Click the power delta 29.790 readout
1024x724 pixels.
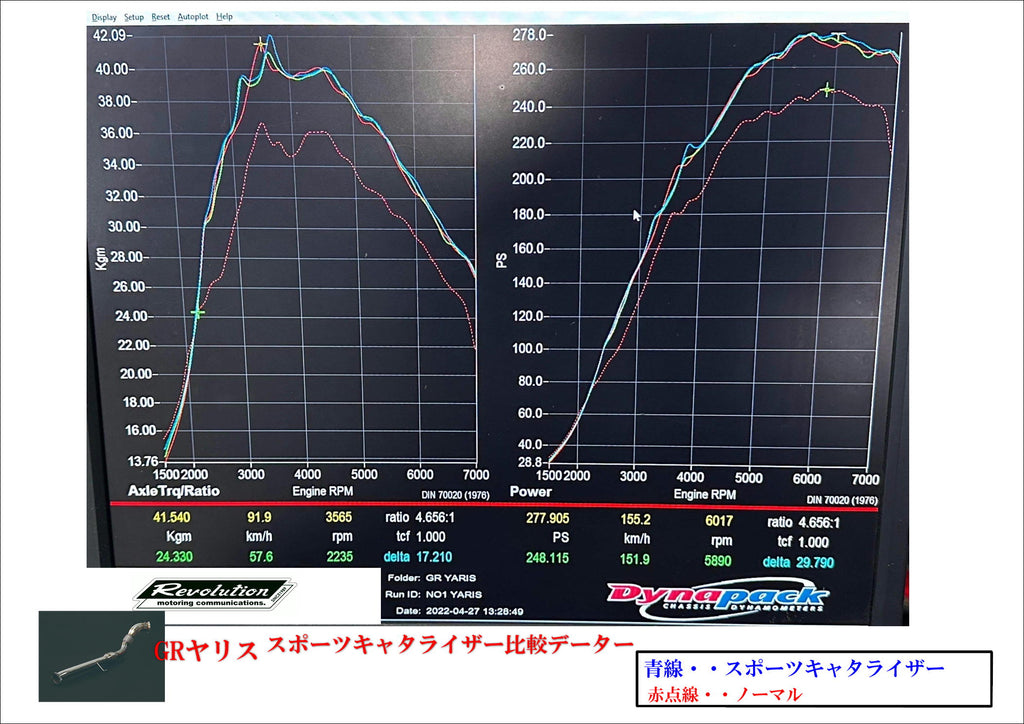[798, 562]
